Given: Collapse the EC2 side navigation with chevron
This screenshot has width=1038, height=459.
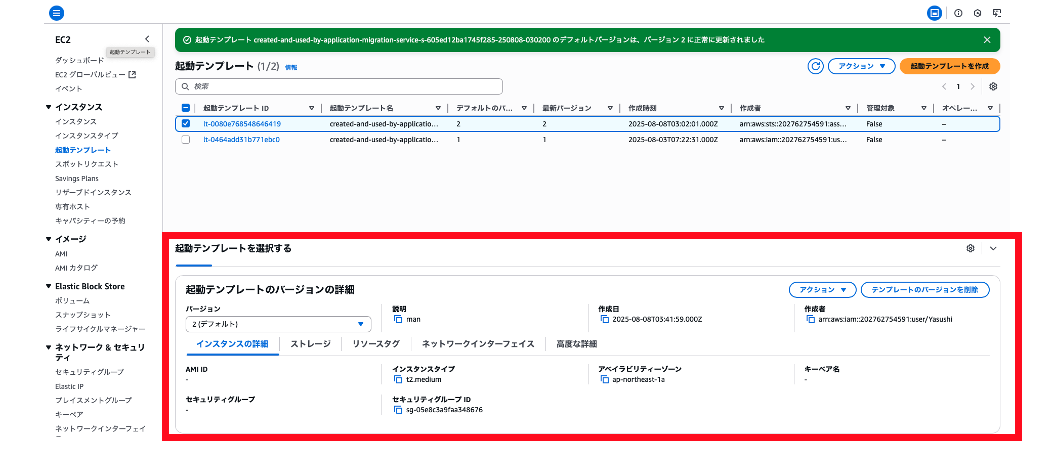Looking at the screenshot, I should pos(147,39).
